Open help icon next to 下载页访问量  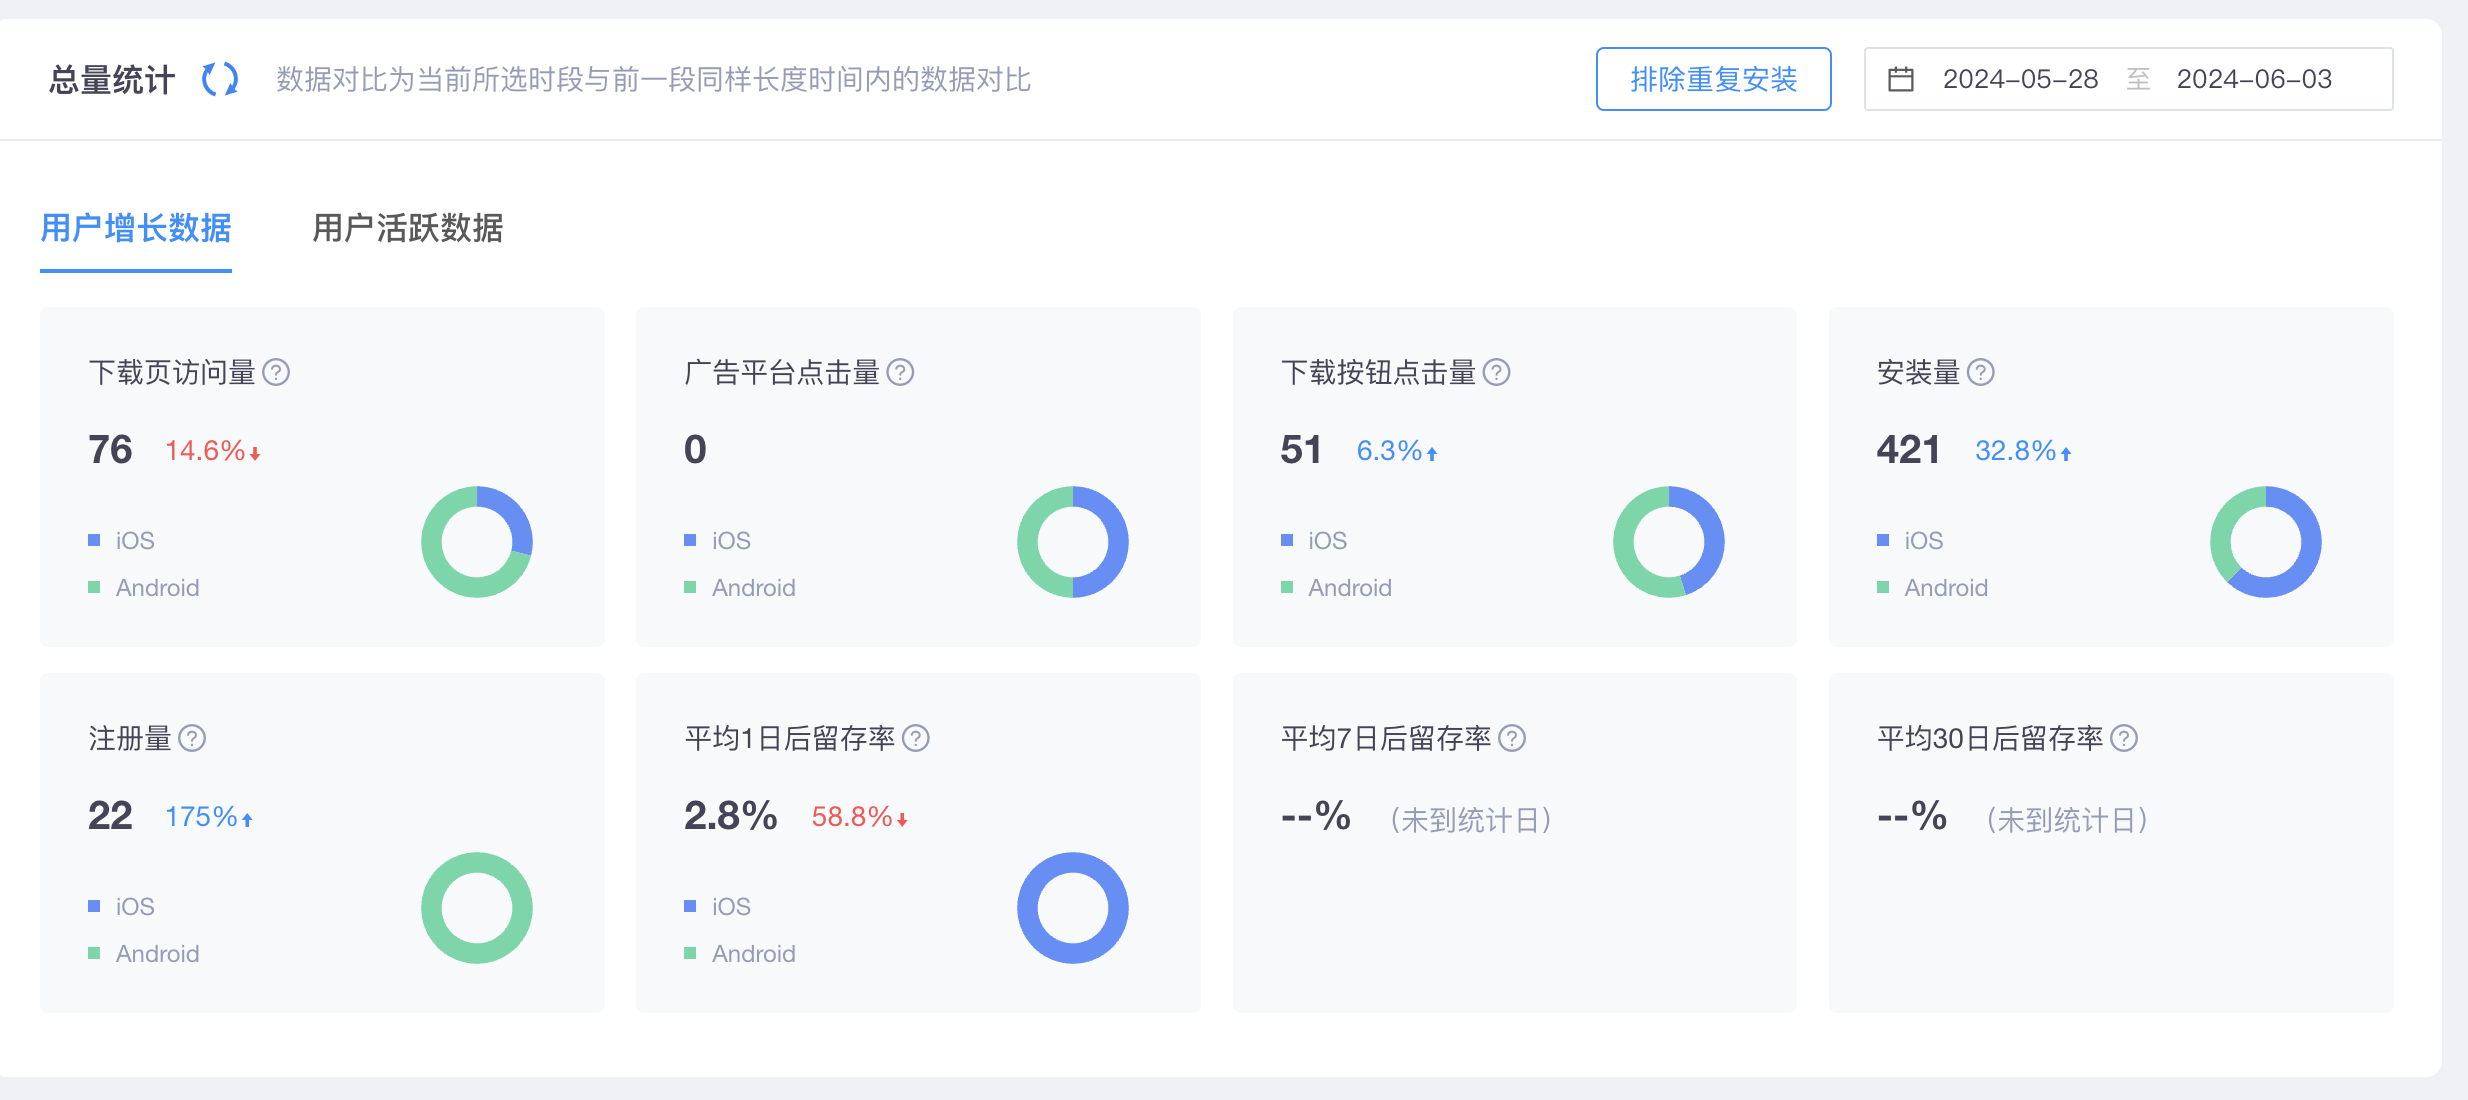(276, 372)
